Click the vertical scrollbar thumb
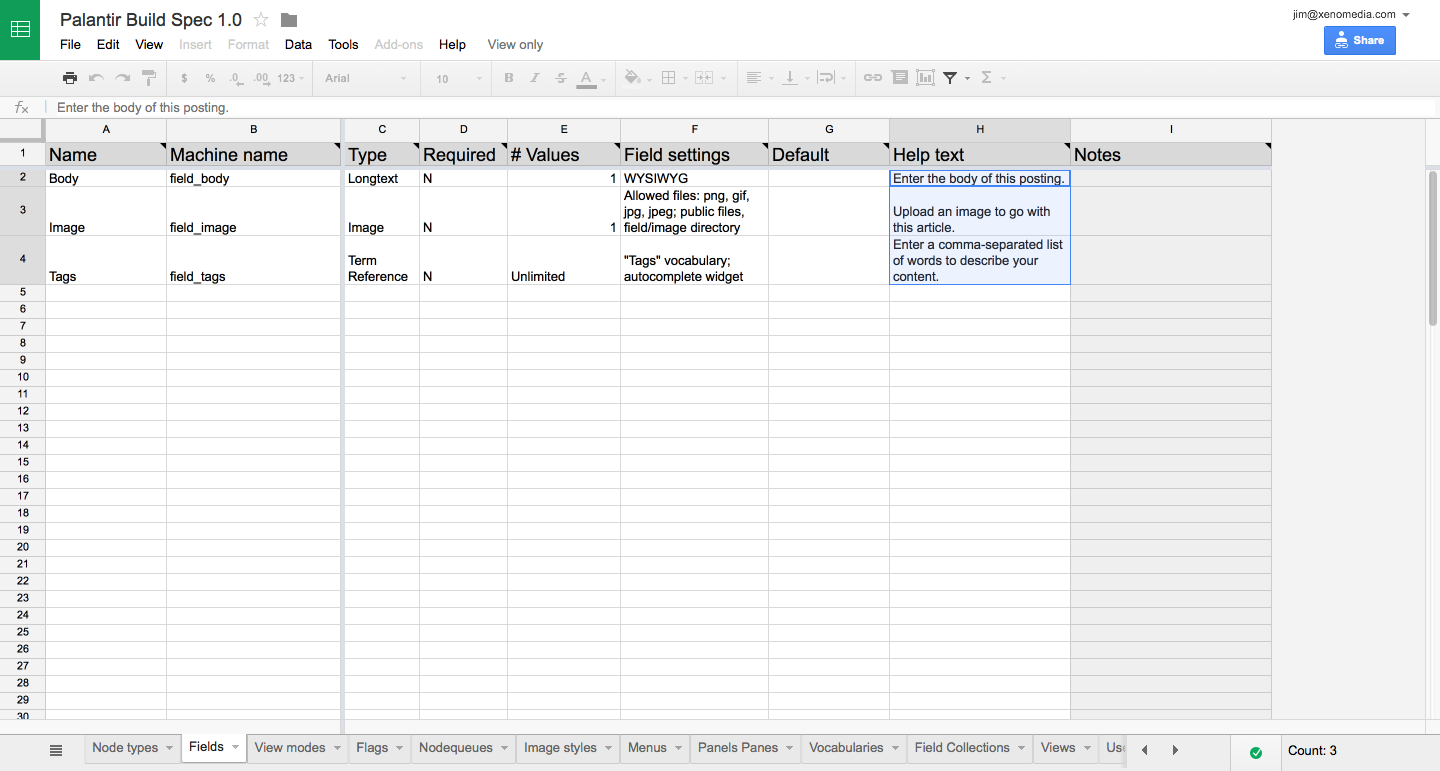 (1433, 248)
